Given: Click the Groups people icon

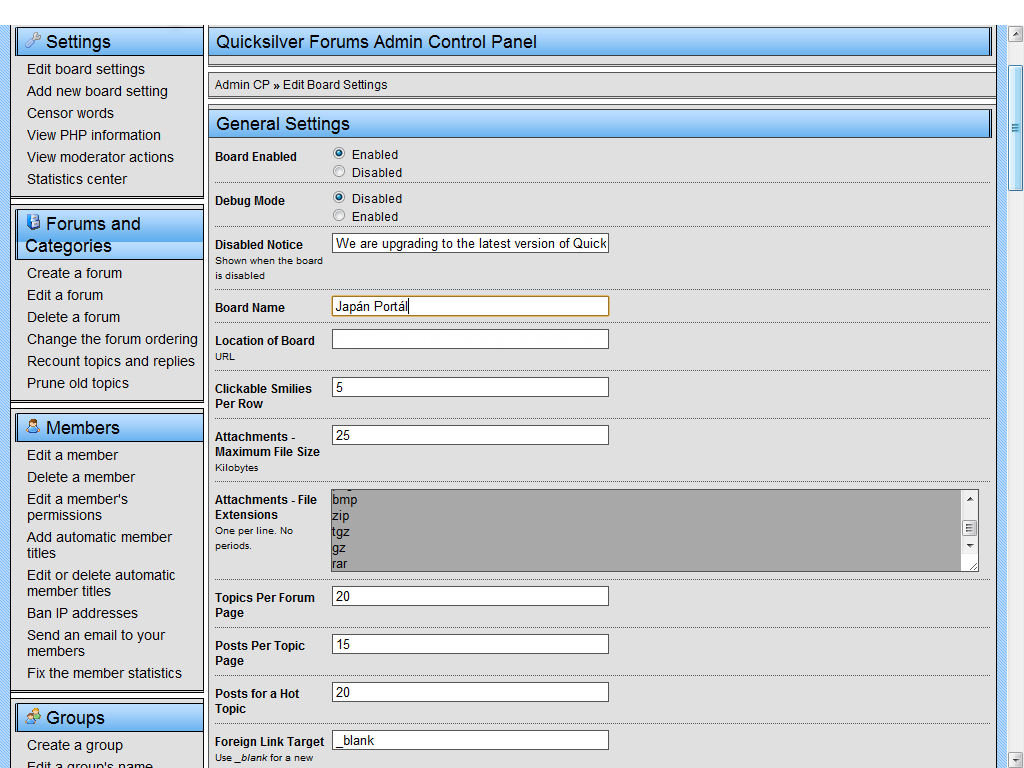Looking at the screenshot, I should point(33,716).
